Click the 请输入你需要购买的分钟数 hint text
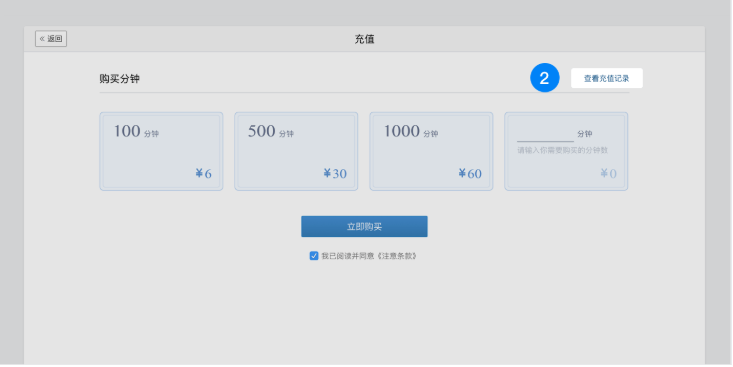The height and width of the screenshot is (367, 733). [562, 151]
